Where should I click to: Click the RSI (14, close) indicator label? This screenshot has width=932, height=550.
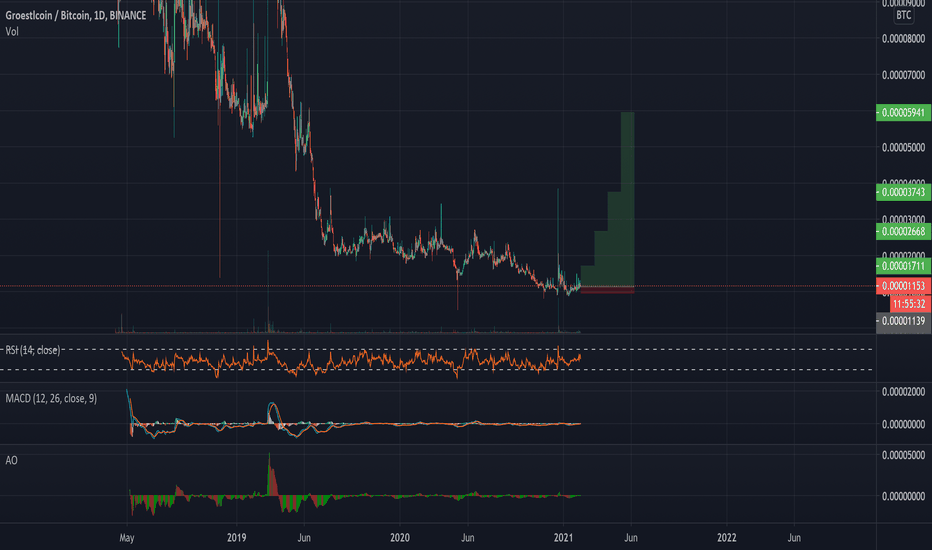tap(33, 350)
